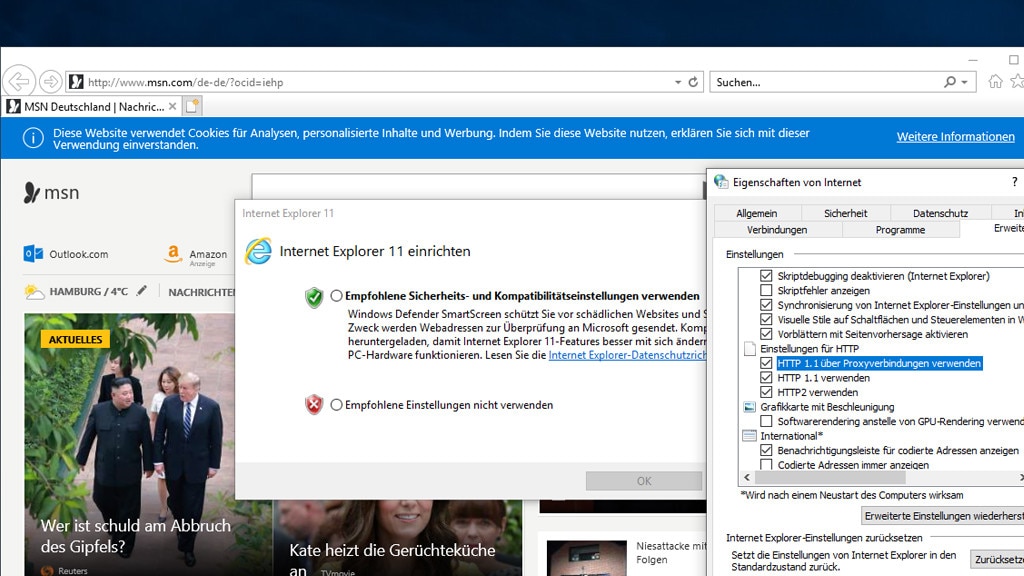This screenshot has height=576, width=1024.
Task: Toggle 'Synchronisierung von Internet Explorer-Einstellungen' checkbox
Action: coord(766,305)
